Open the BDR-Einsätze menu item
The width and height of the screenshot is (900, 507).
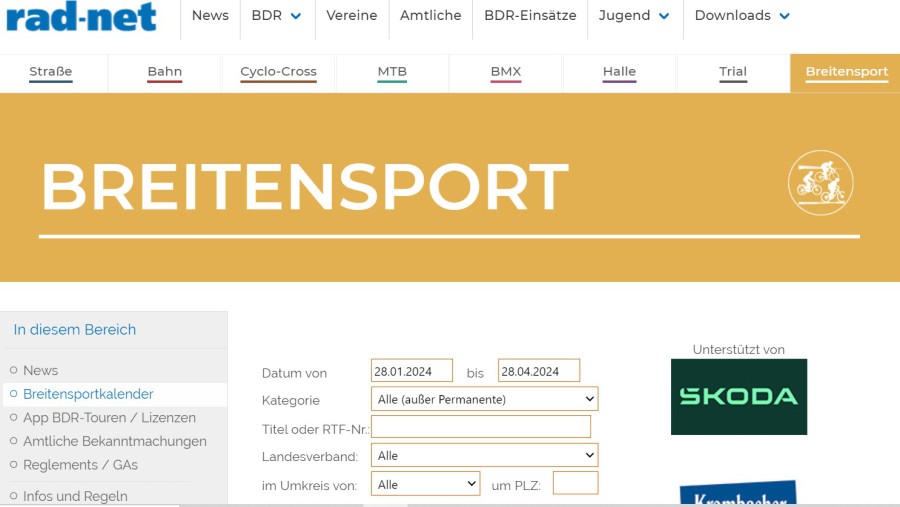[x=530, y=16]
